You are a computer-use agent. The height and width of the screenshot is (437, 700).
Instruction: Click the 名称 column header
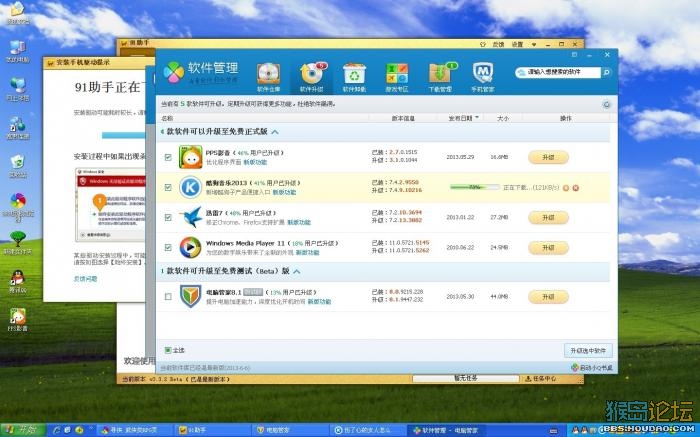(167, 118)
